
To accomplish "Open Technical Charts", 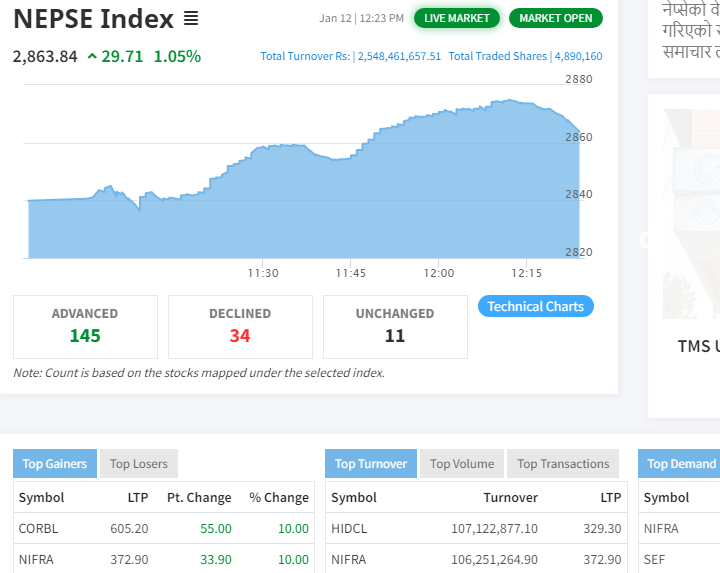I will tap(535, 306).
